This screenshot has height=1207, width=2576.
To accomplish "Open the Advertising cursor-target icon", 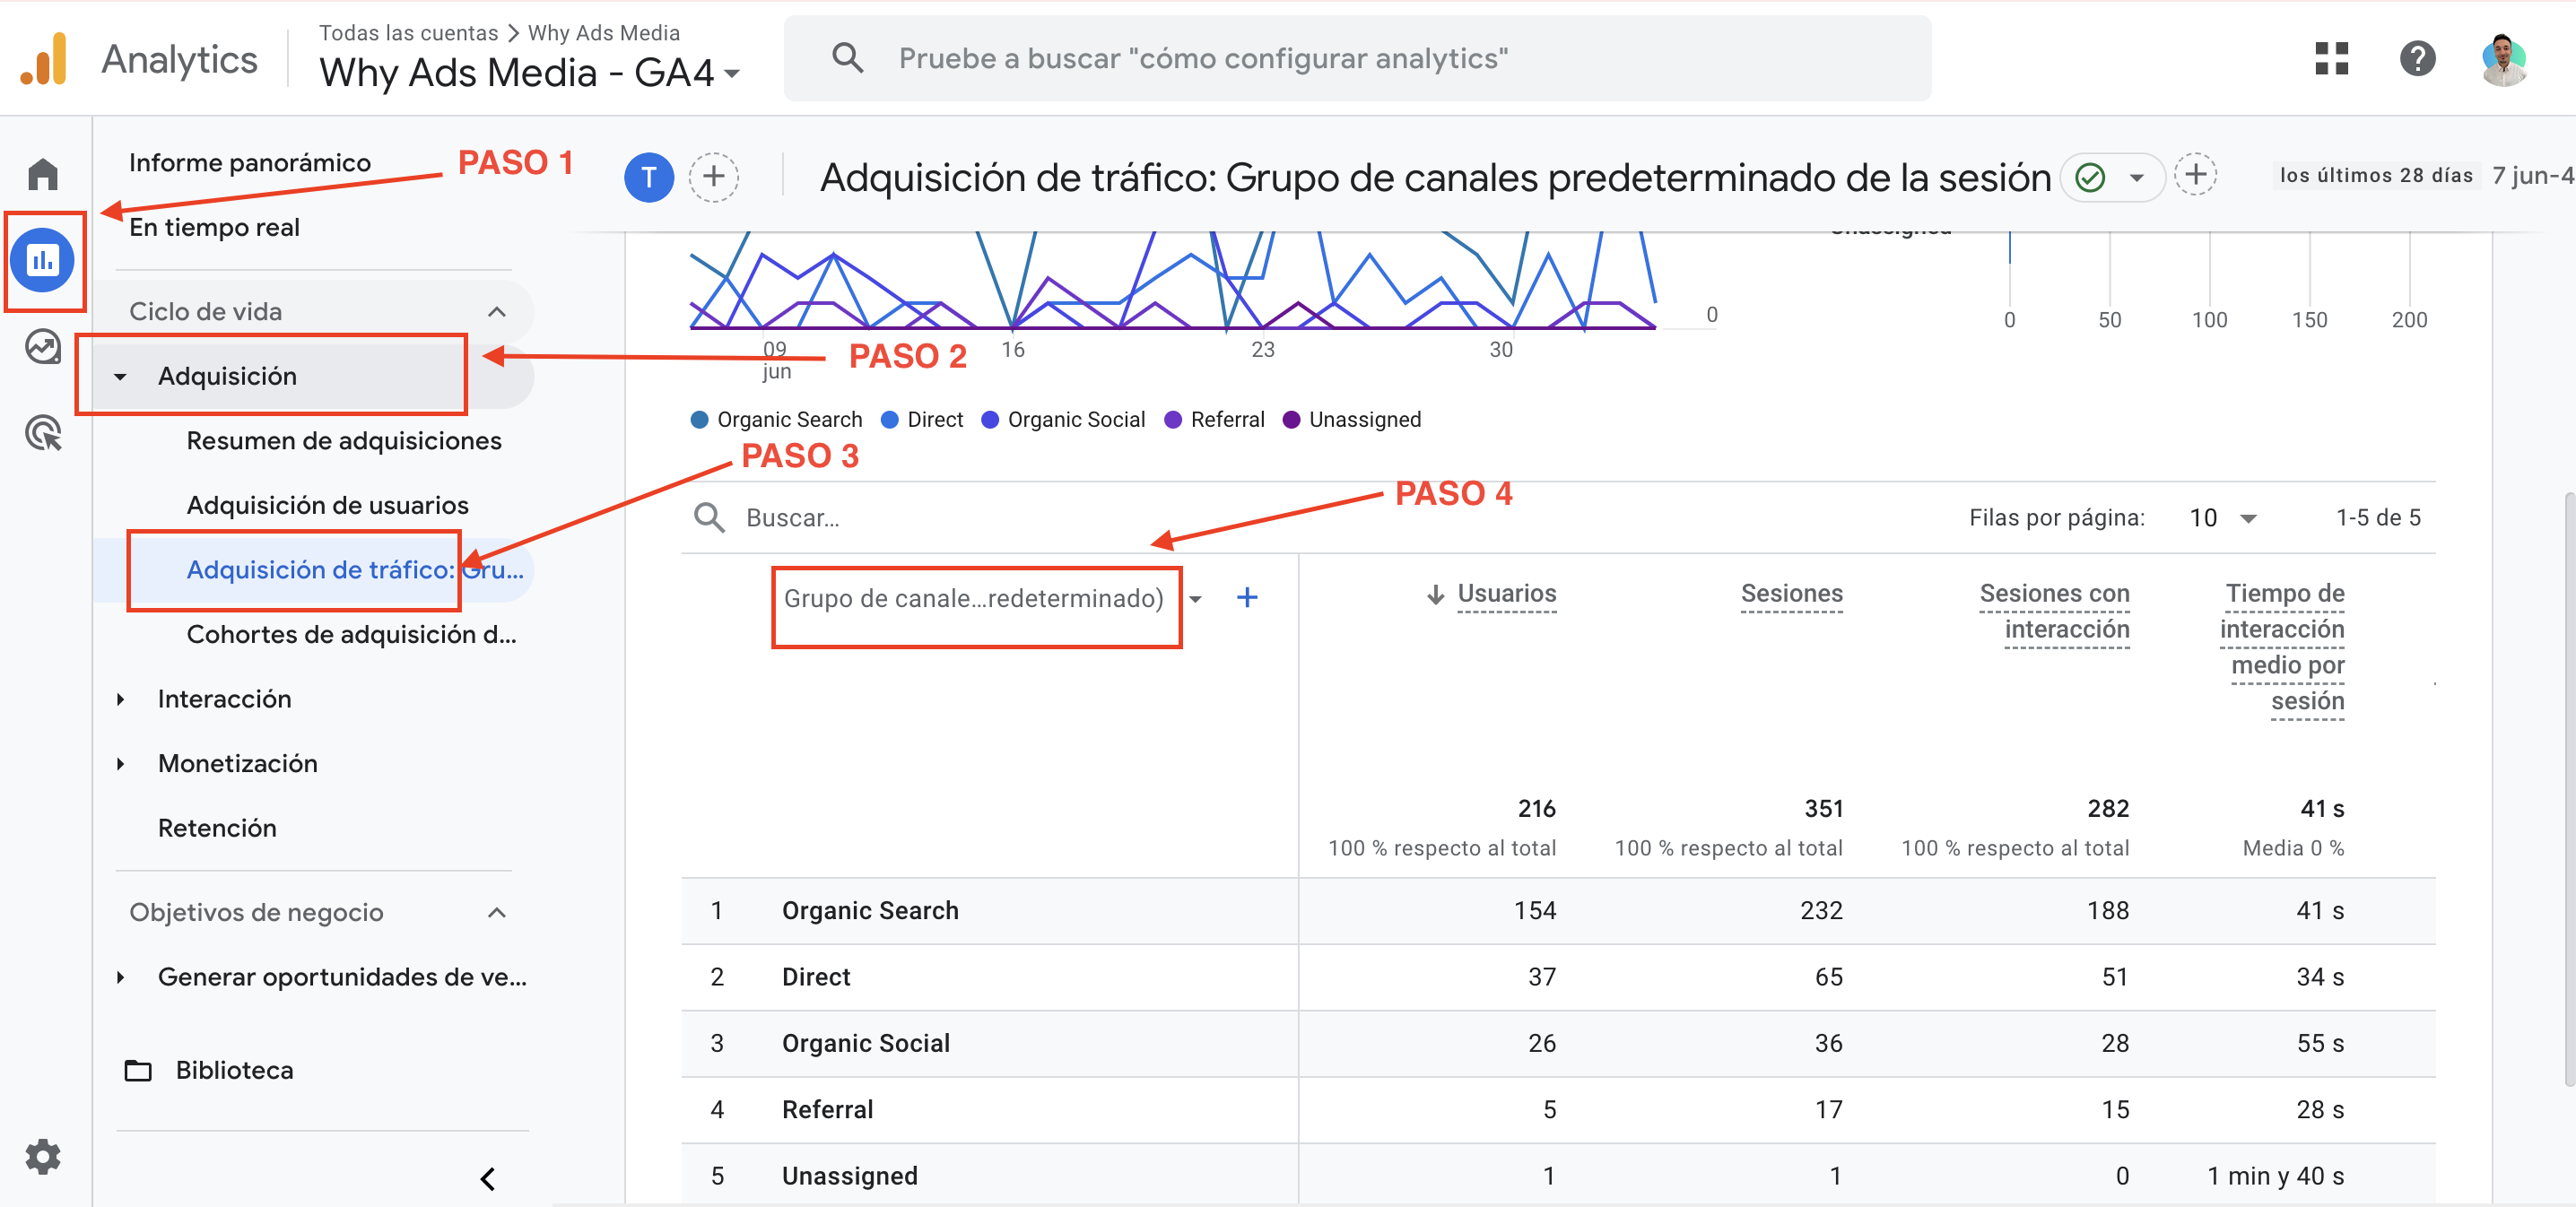I will [42, 433].
